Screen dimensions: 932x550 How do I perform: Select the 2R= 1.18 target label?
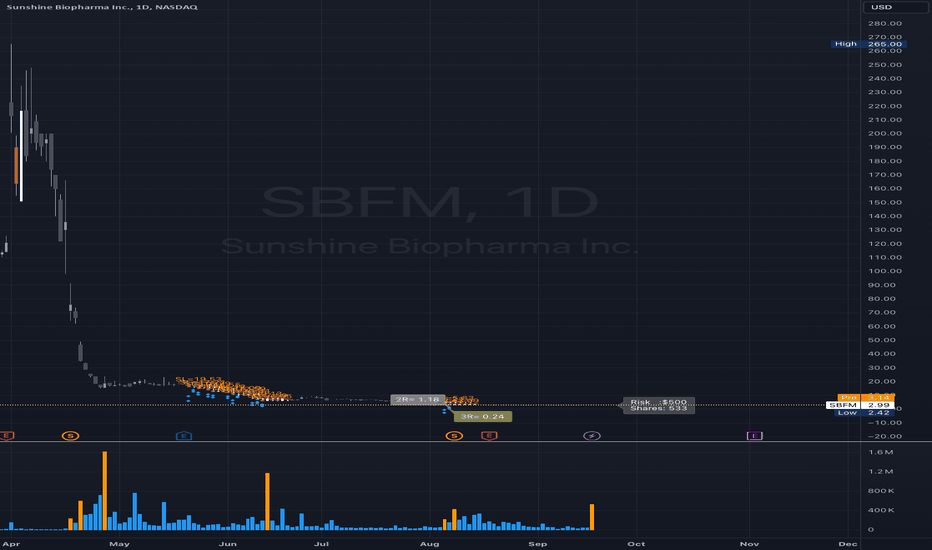[x=417, y=399]
